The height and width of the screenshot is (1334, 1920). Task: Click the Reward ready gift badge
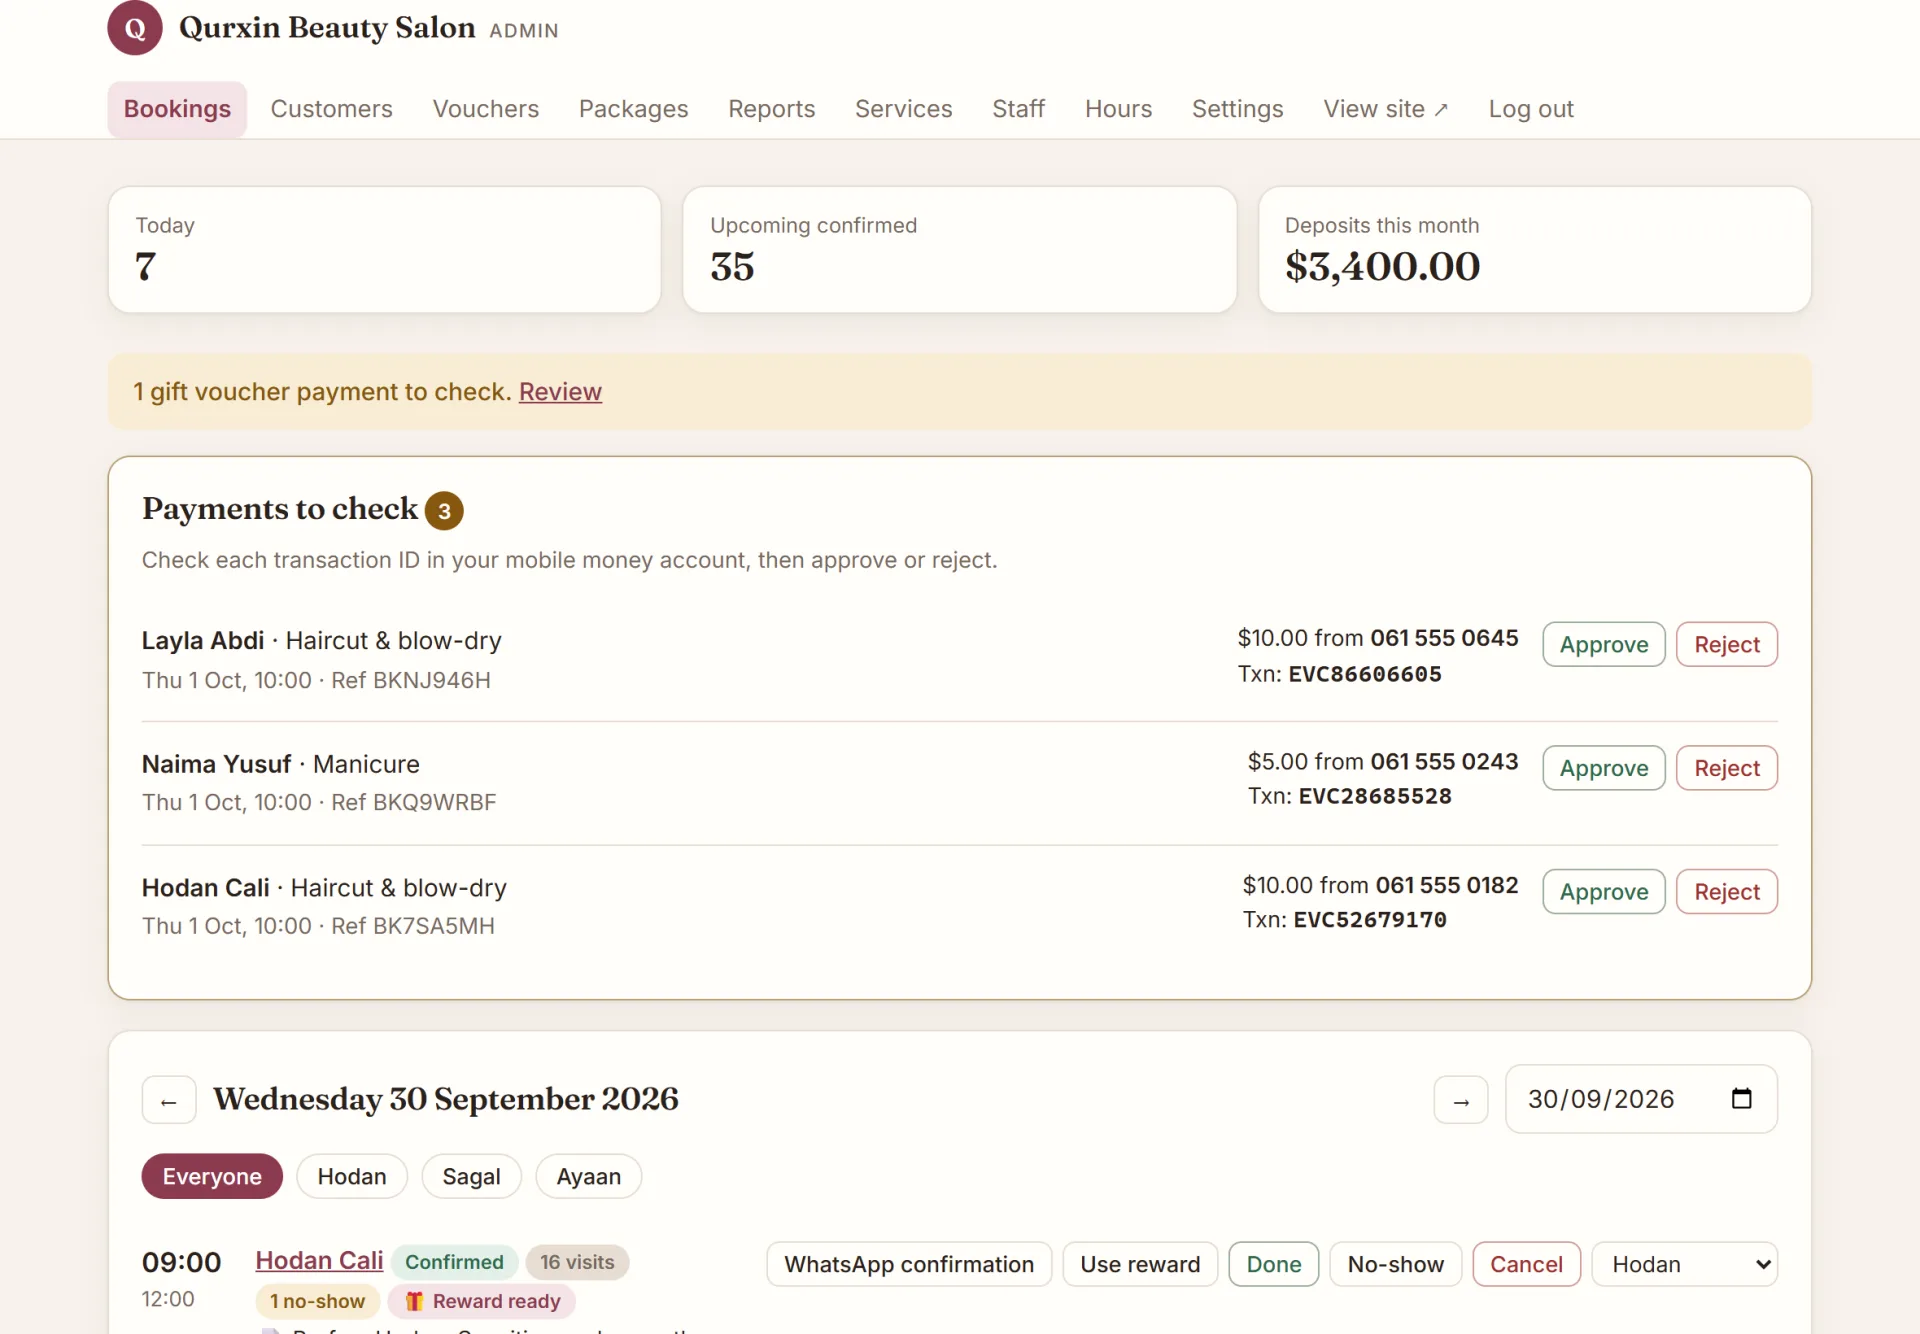(x=483, y=1301)
